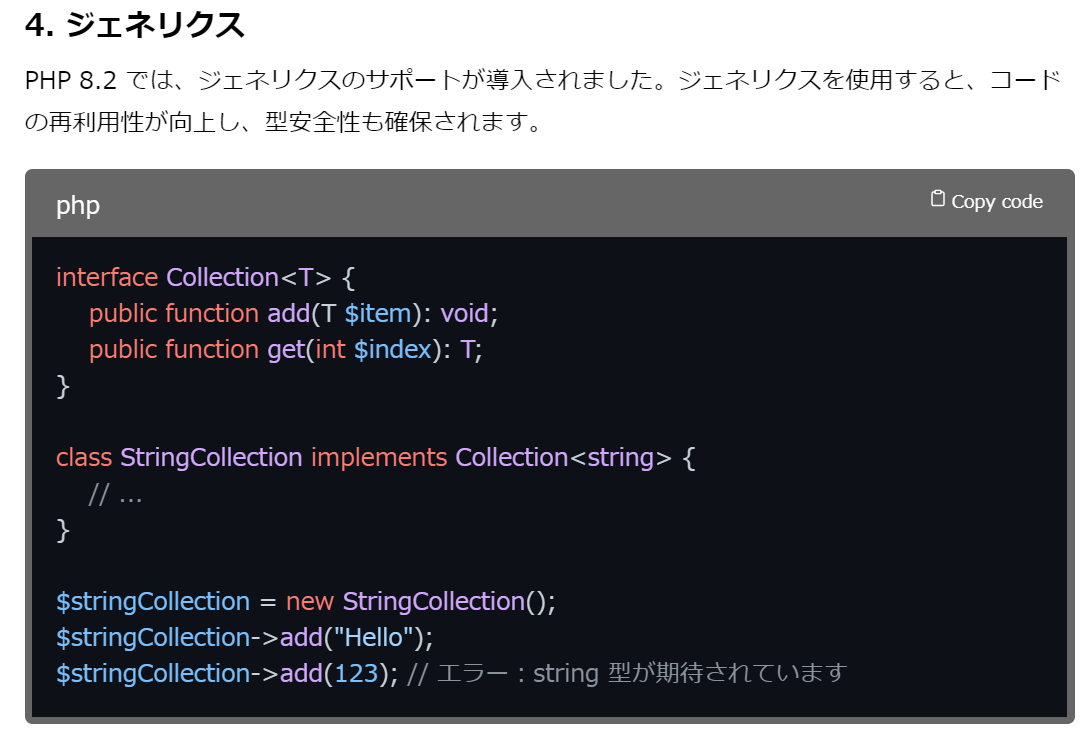The image size is (1087, 743).
Task: Click the 'get' method name in interface
Action: [286, 350]
